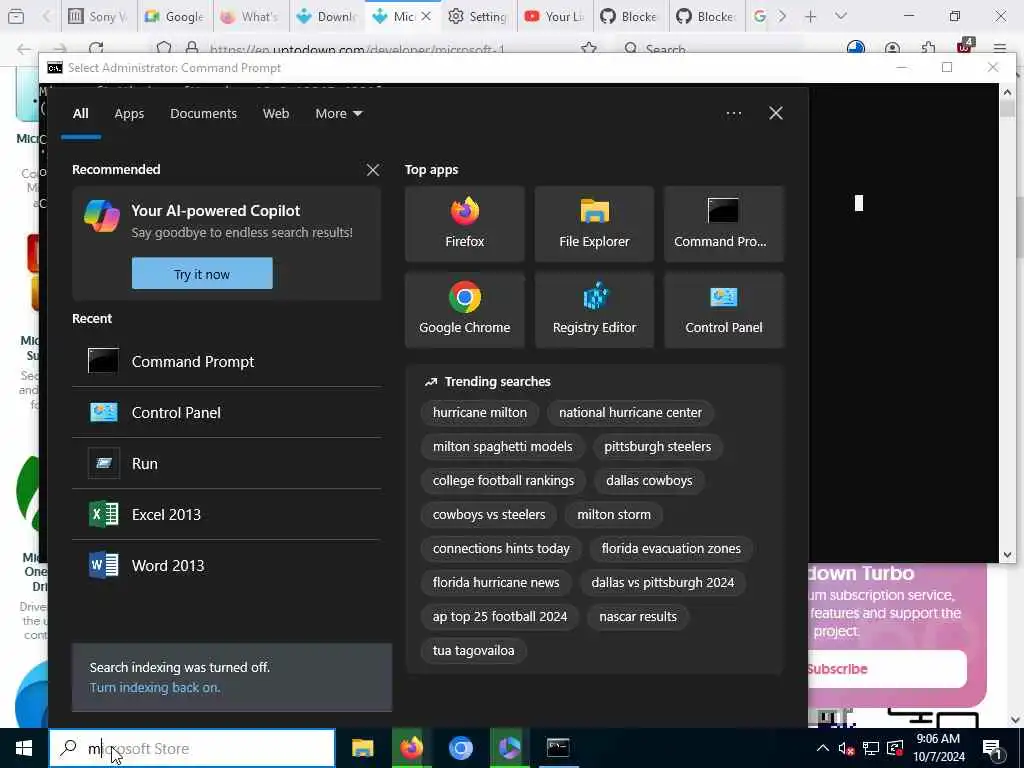Search trending florida evacuation zones
1024x768 pixels.
[x=671, y=548]
